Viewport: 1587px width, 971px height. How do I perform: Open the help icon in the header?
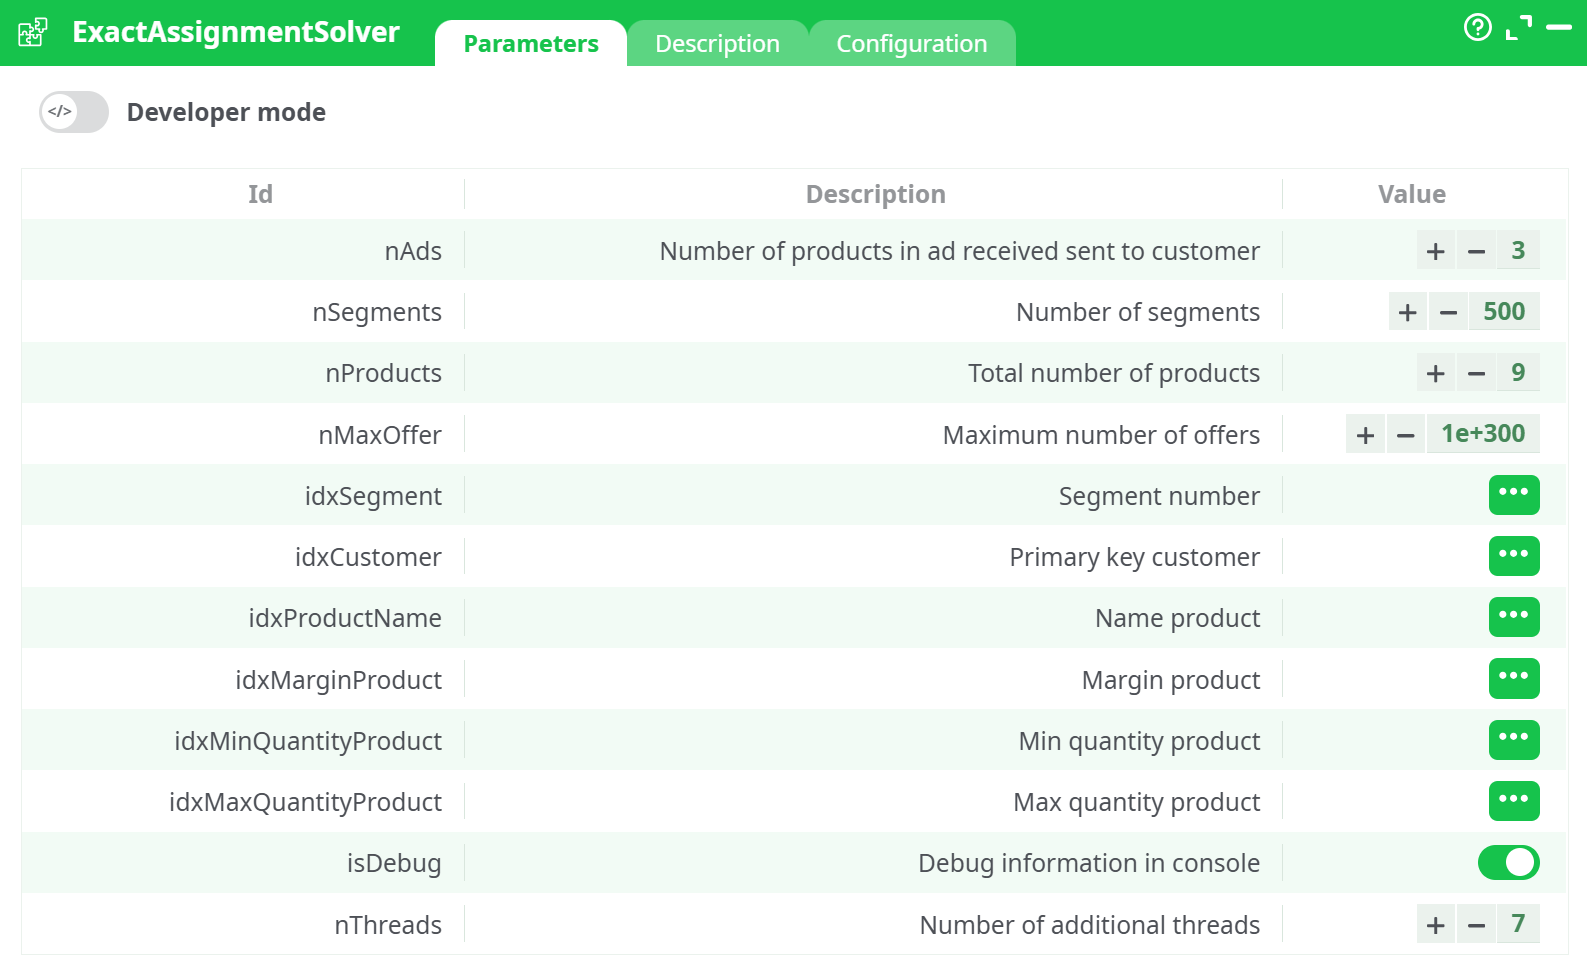[x=1478, y=28]
